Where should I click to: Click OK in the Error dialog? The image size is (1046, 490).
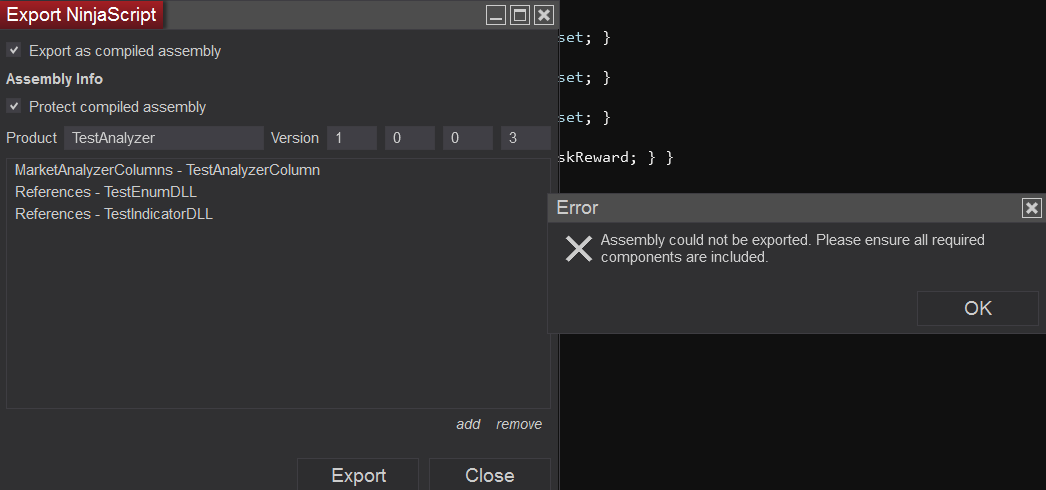pos(978,308)
